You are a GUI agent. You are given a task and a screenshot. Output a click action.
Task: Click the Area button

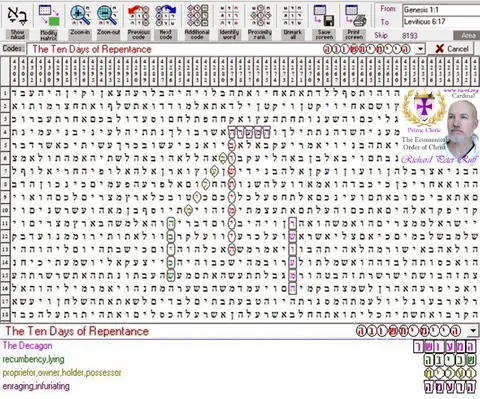tap(467, 35)
